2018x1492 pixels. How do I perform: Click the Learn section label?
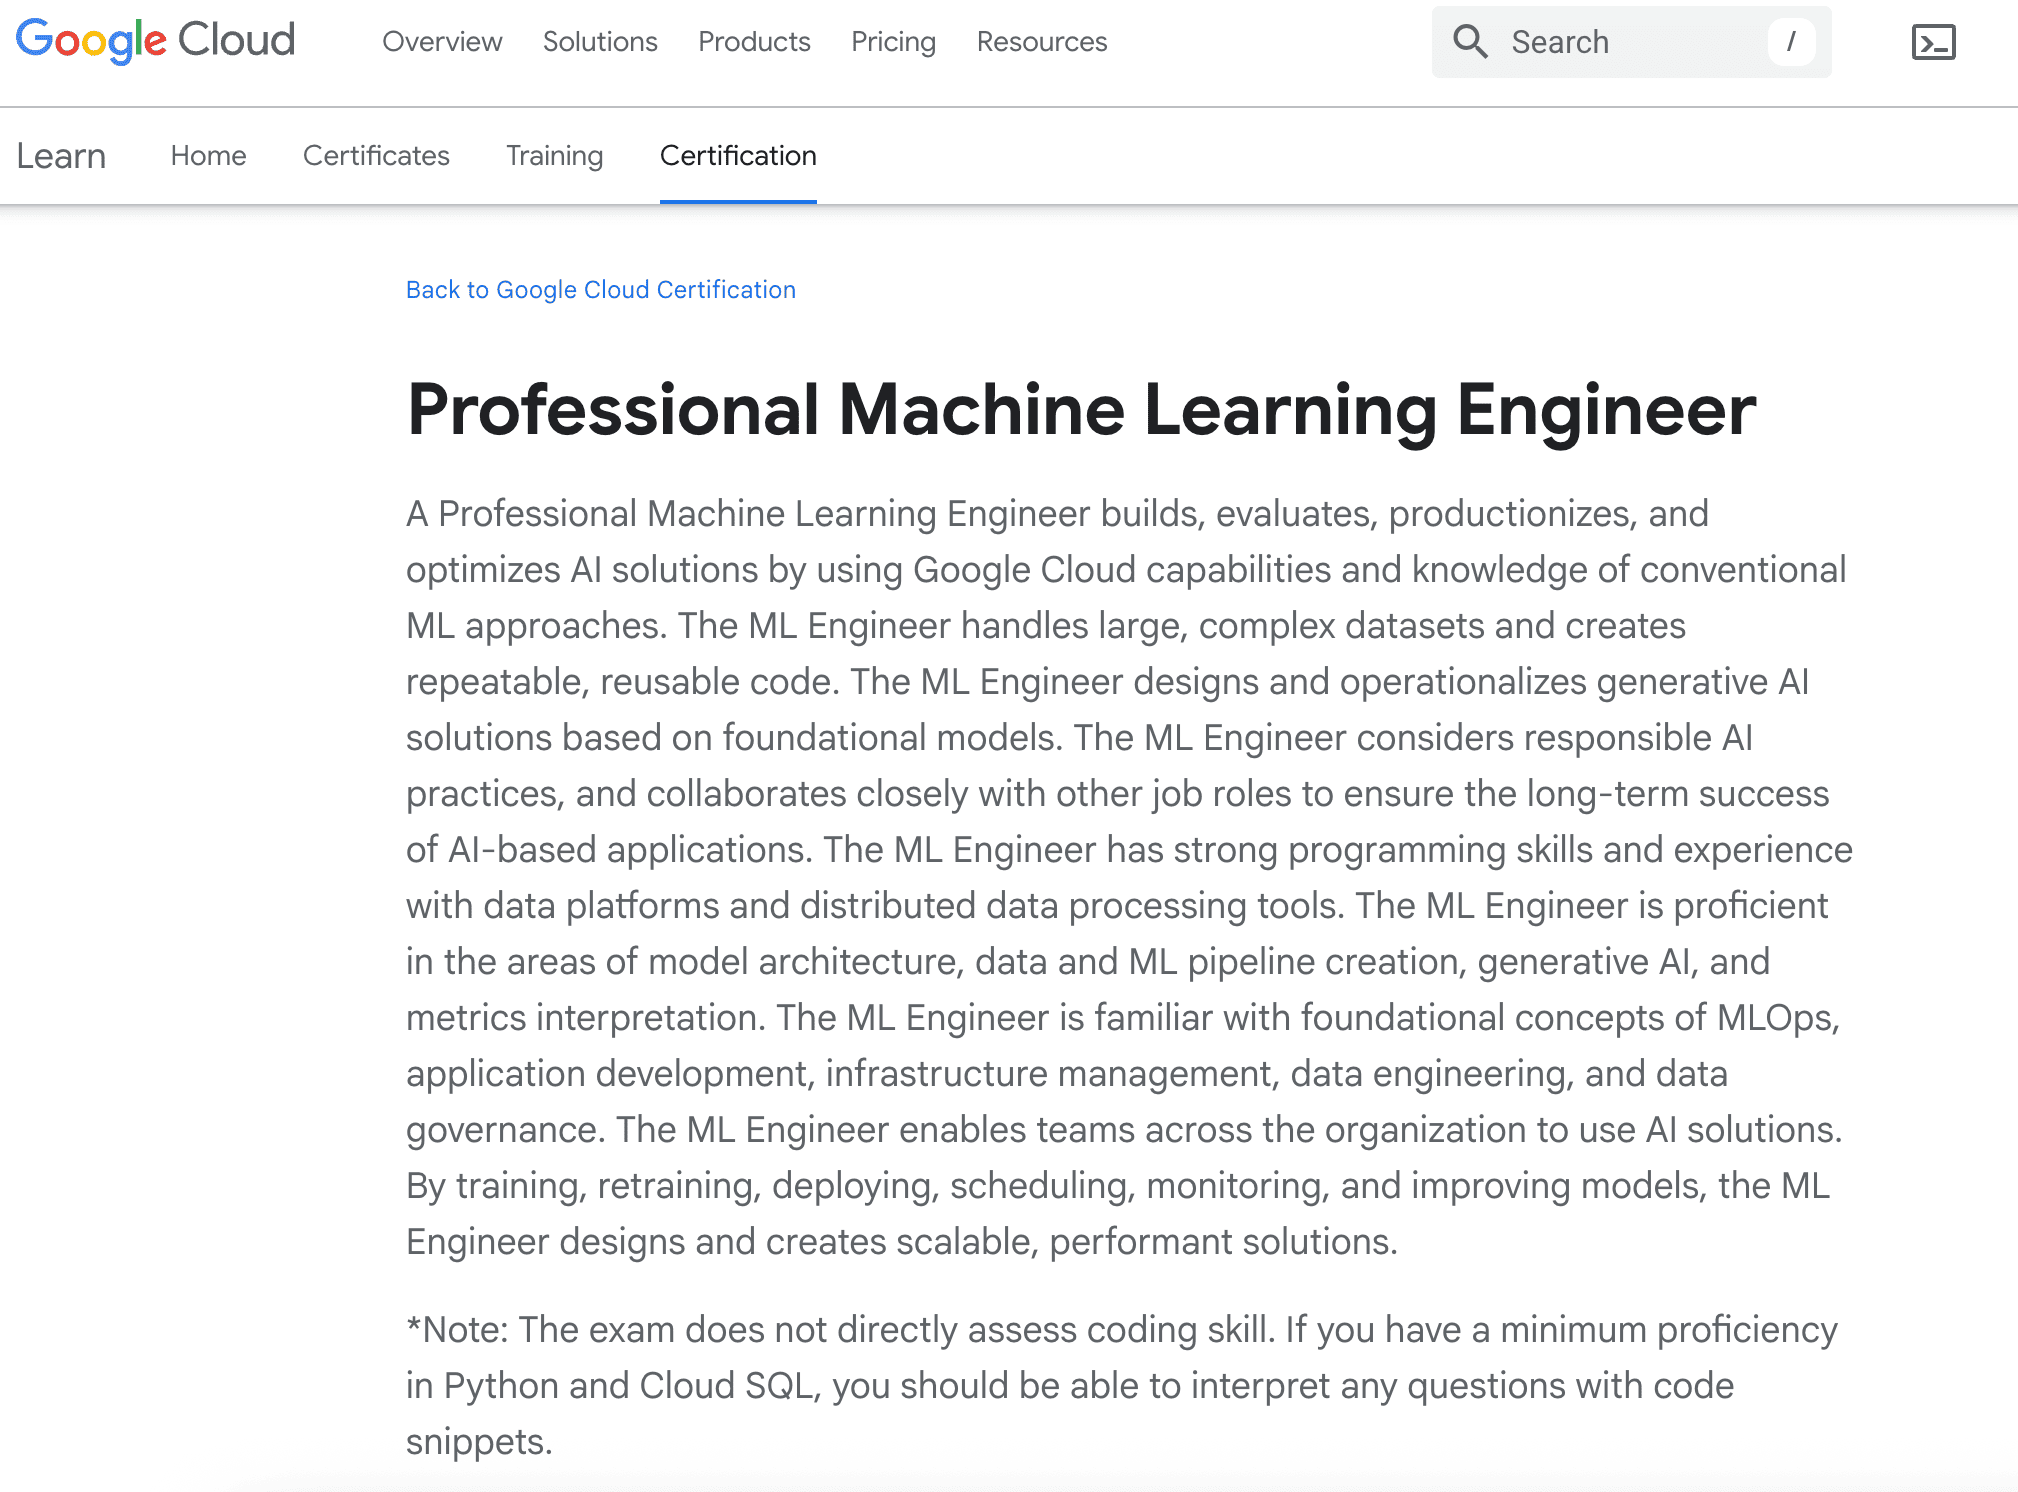coord(61,155)
